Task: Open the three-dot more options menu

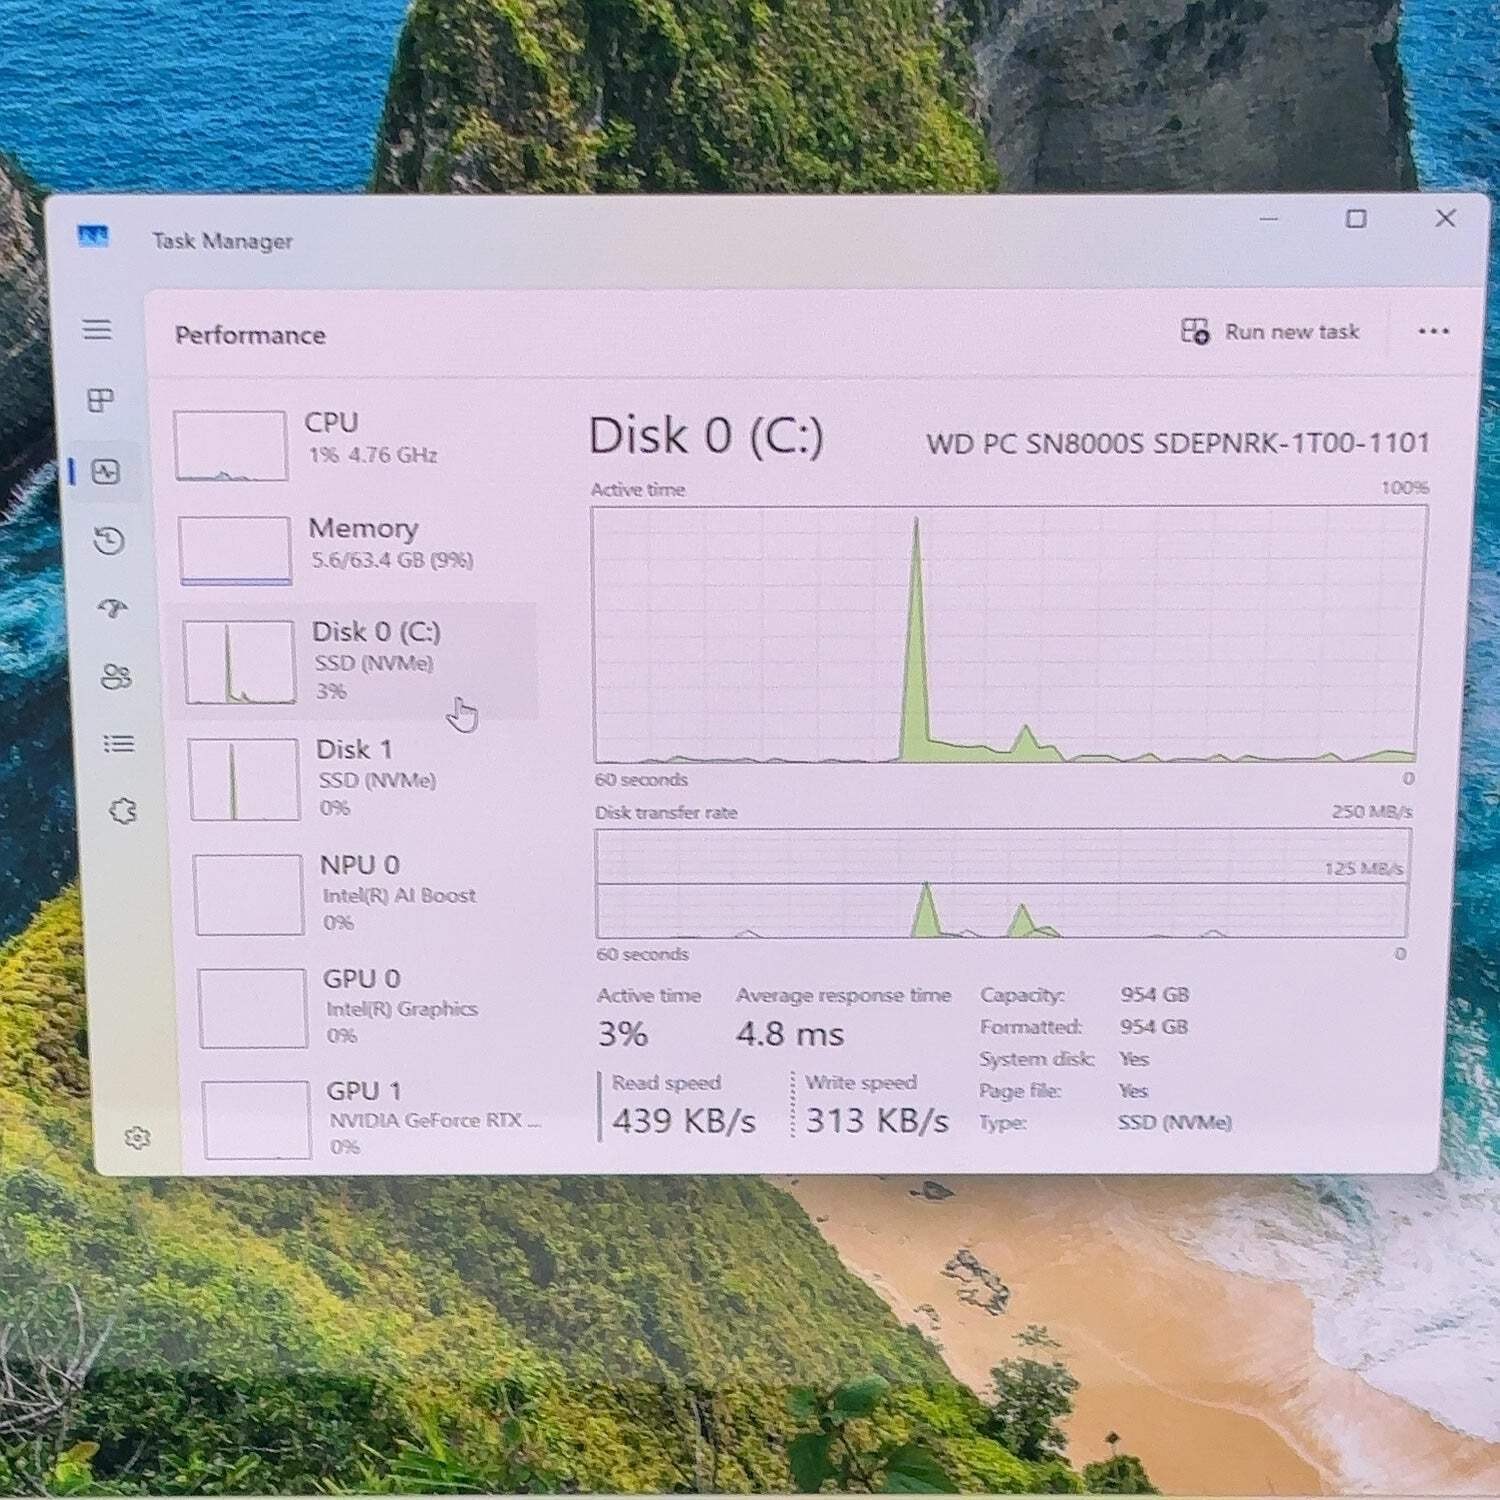Action: click(x=1433, y=331)
